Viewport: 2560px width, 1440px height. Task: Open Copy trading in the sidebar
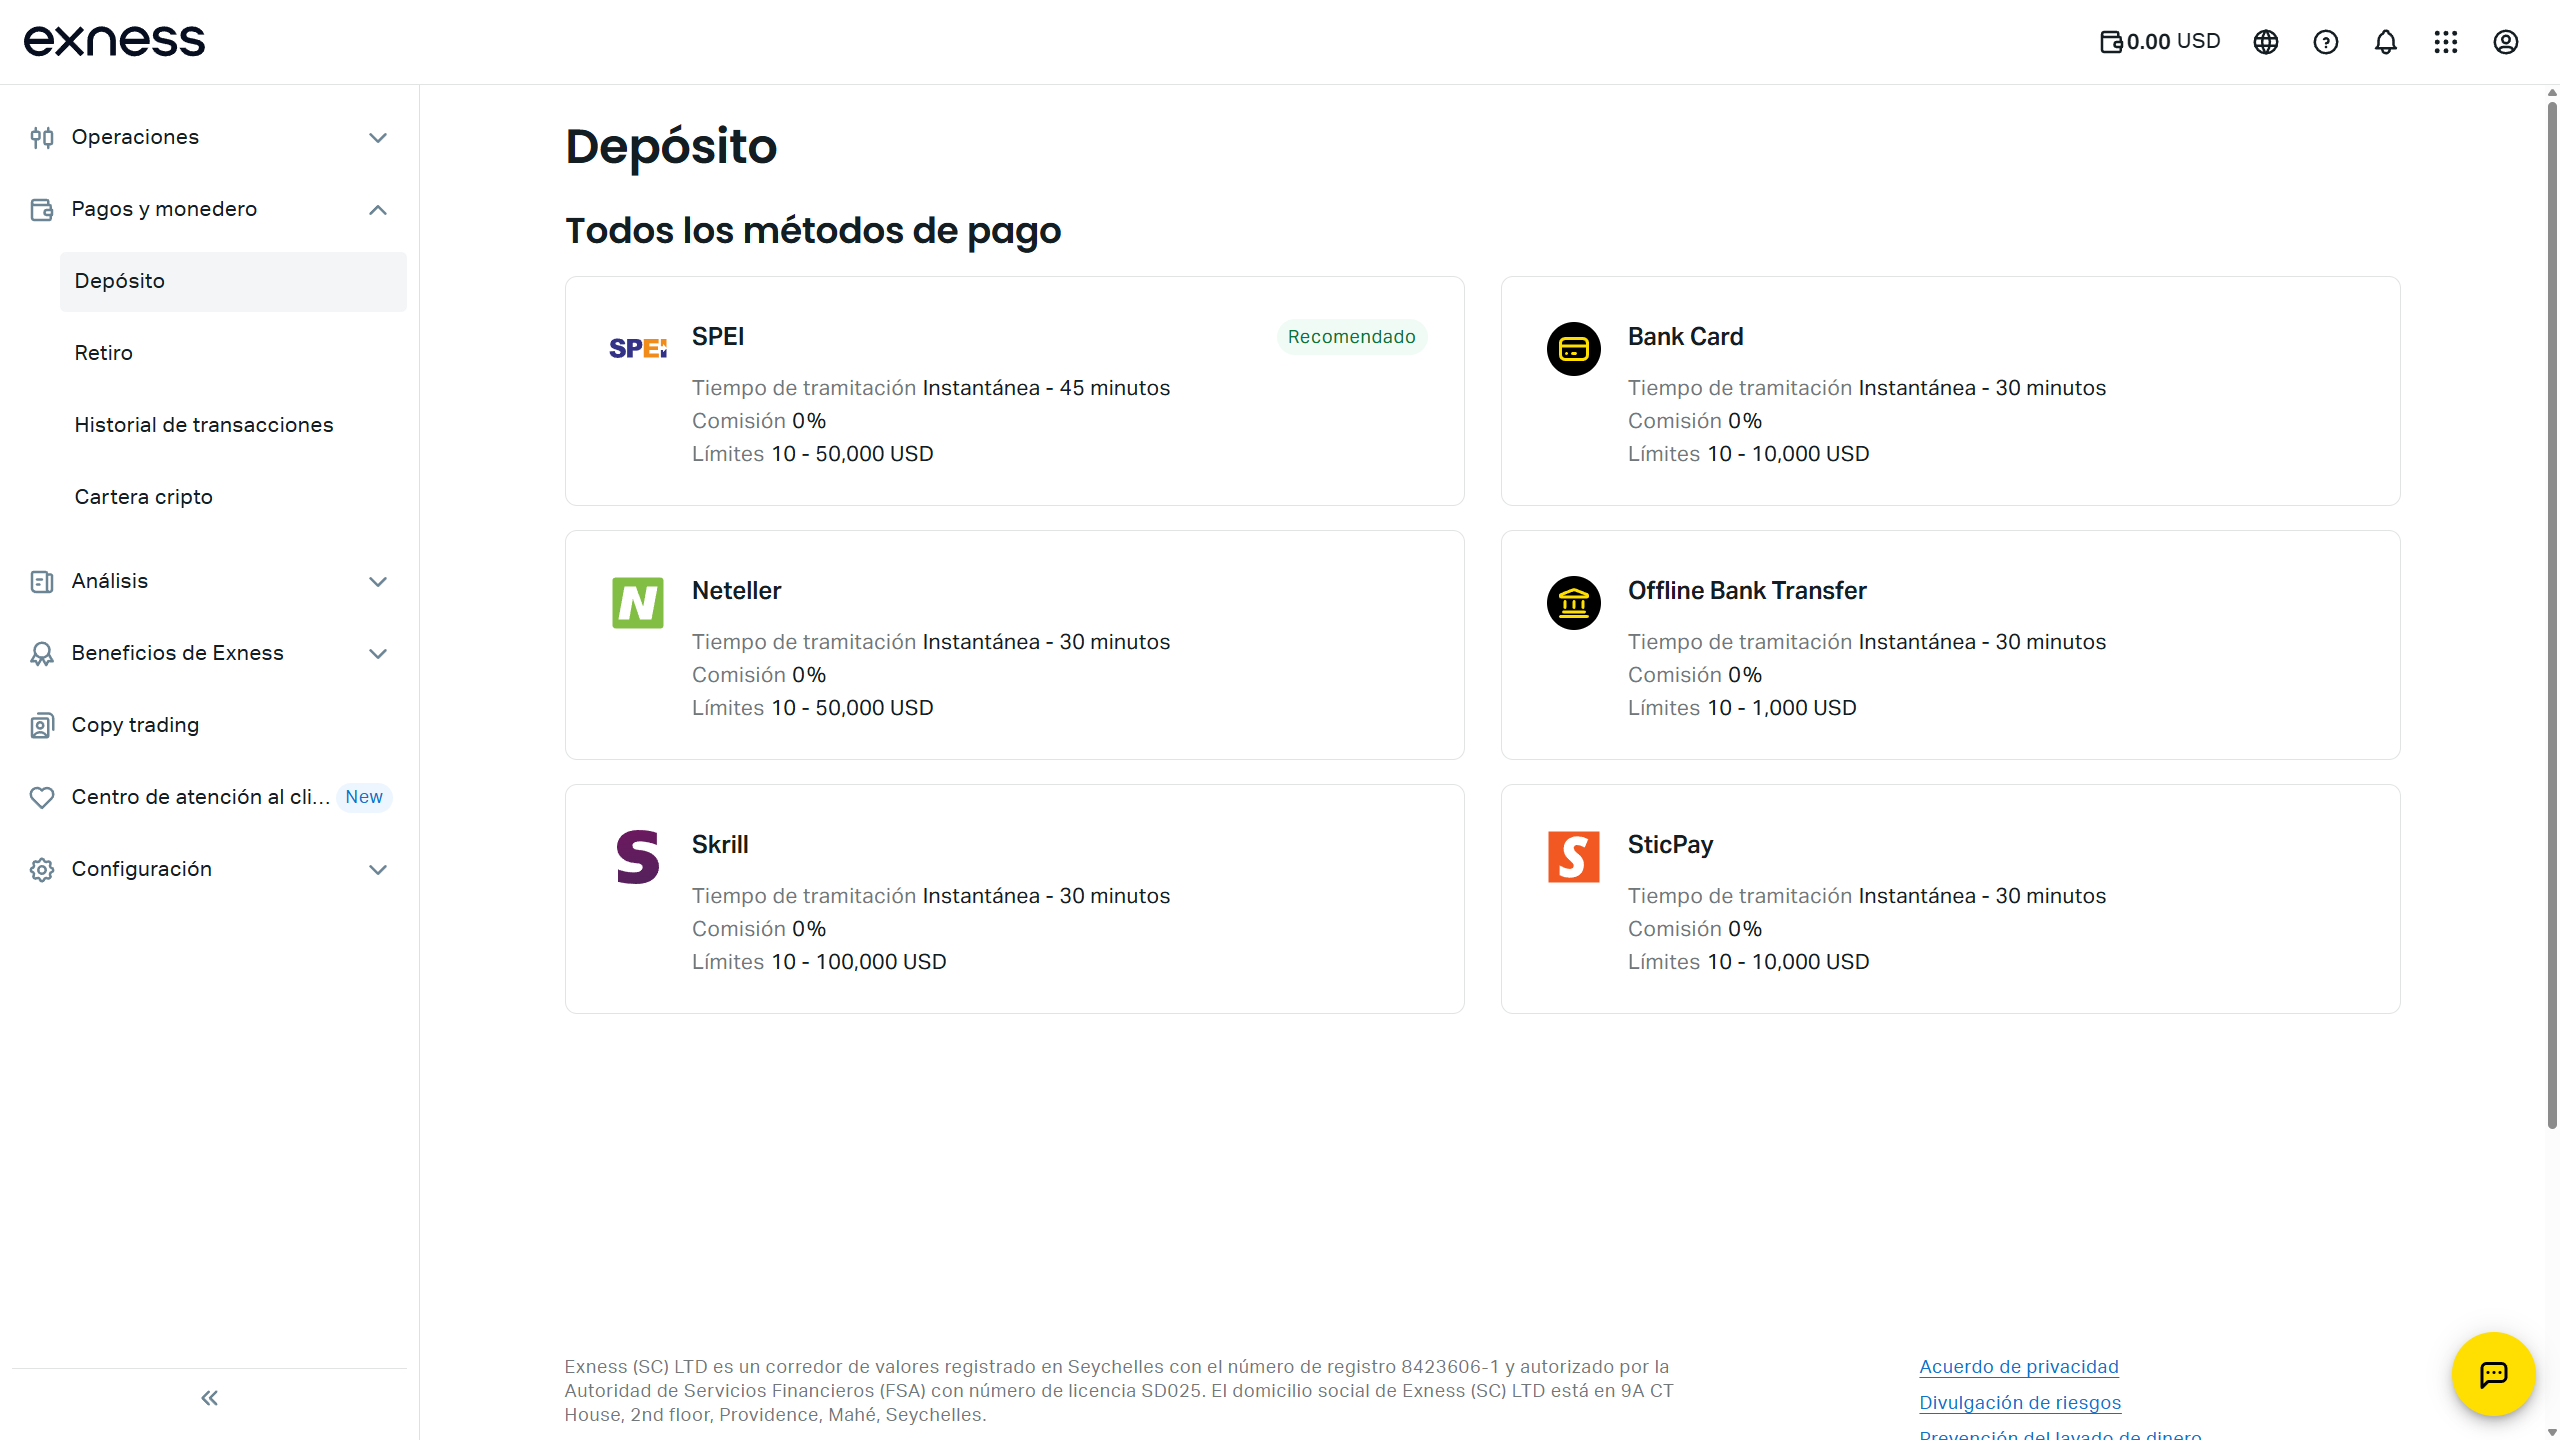(135, 725)
